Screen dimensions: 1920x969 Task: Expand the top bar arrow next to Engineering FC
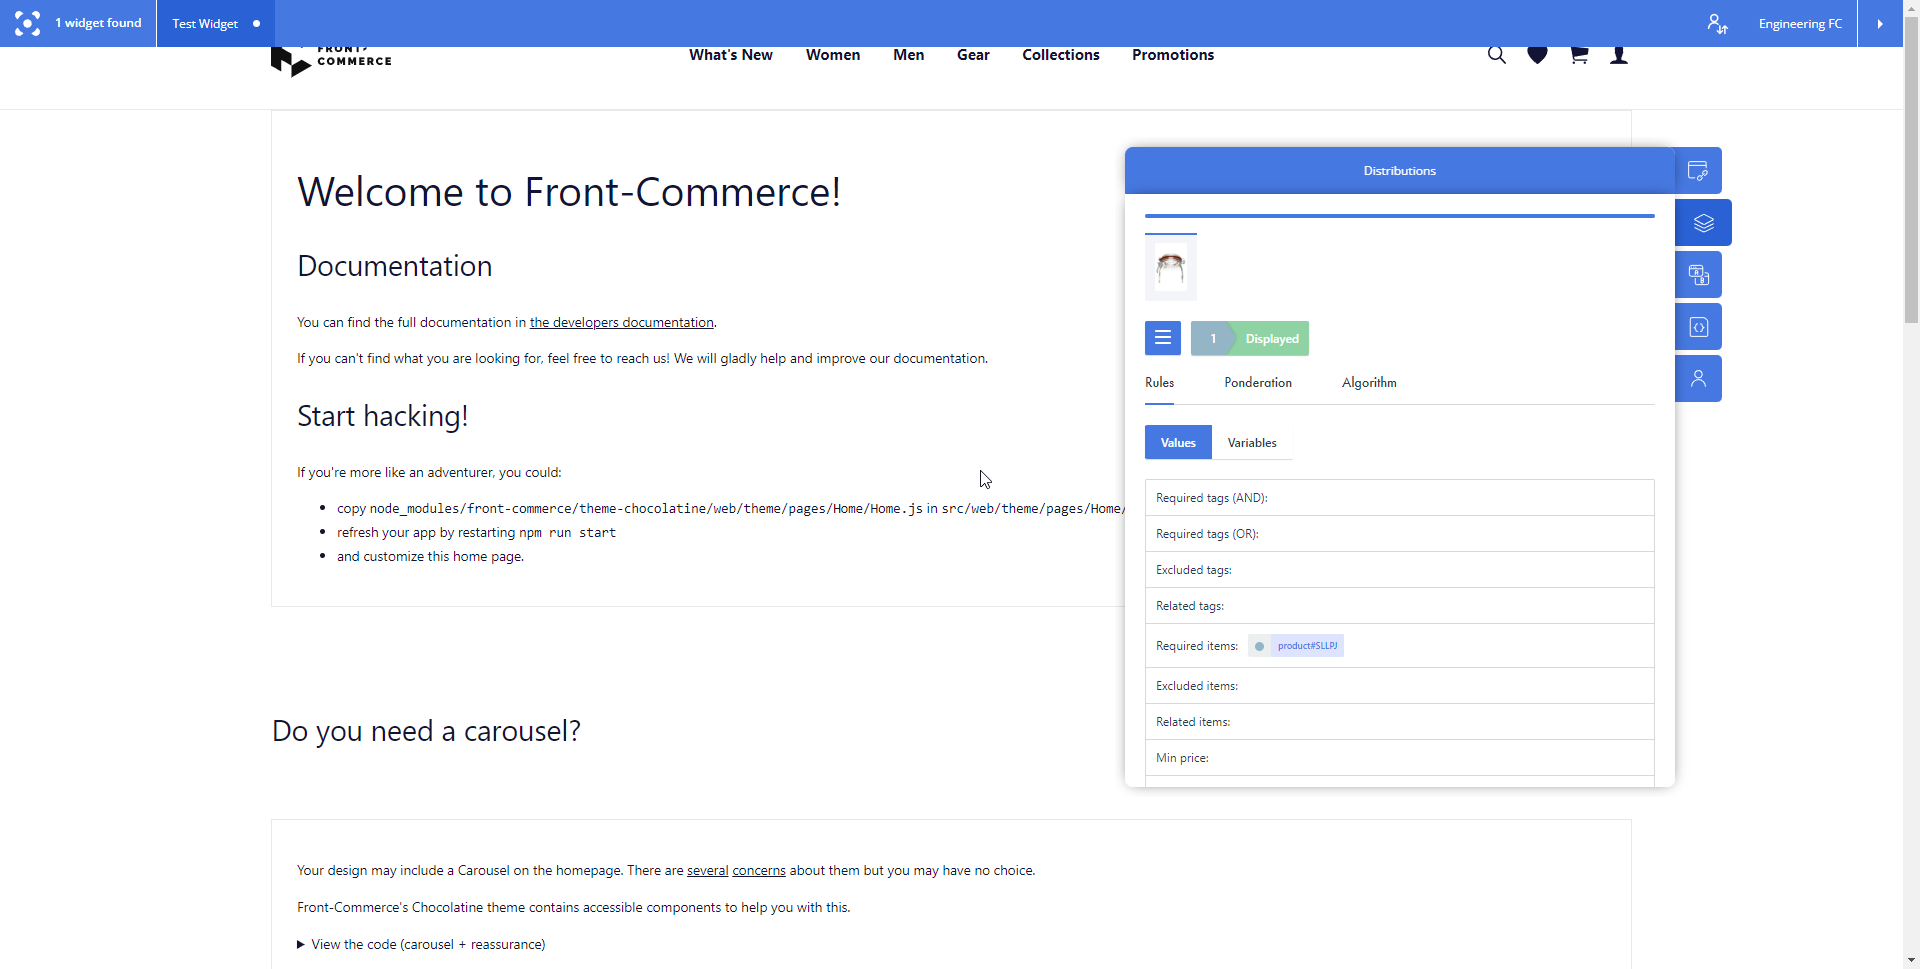tap(1880, 24)
